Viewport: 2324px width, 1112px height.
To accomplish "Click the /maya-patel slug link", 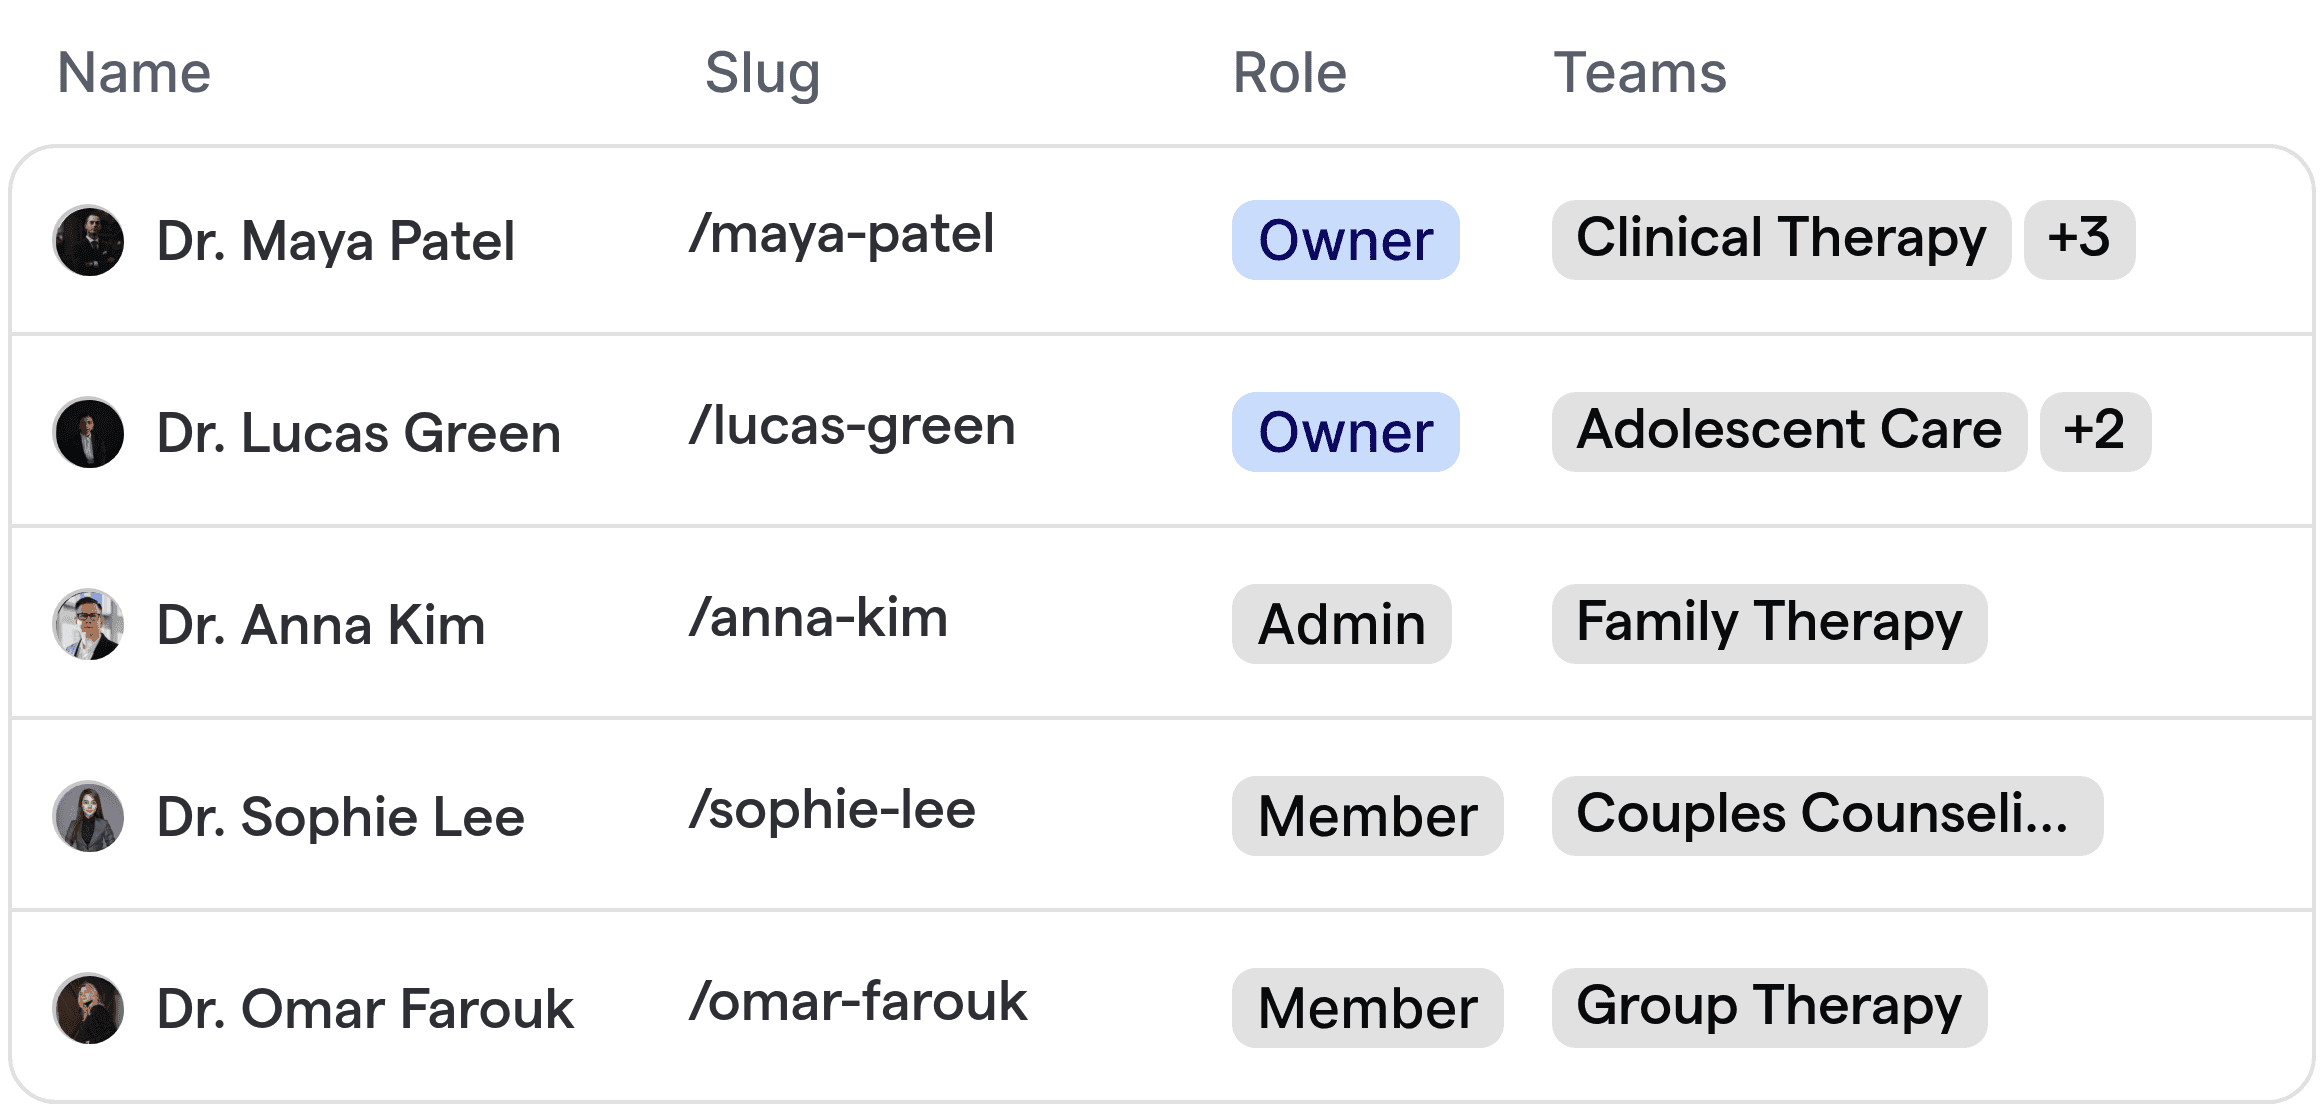I will point(843,235).
